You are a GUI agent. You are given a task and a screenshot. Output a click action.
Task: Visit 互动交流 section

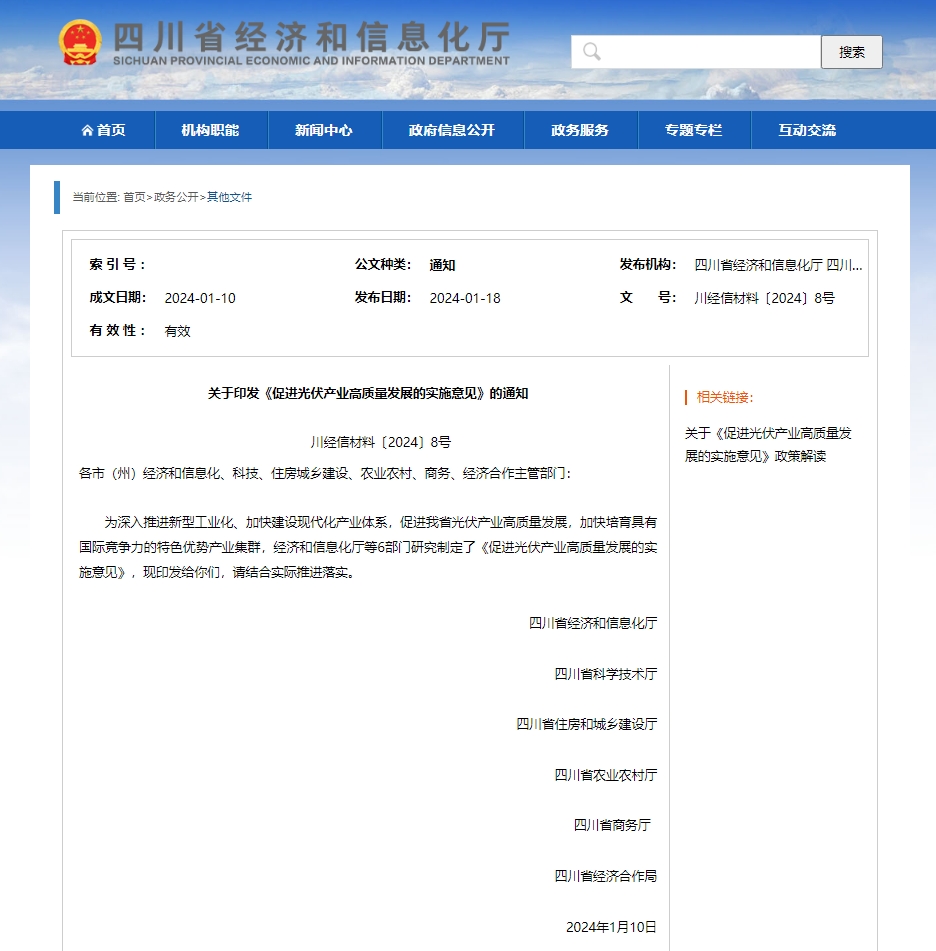coord(807,130)
